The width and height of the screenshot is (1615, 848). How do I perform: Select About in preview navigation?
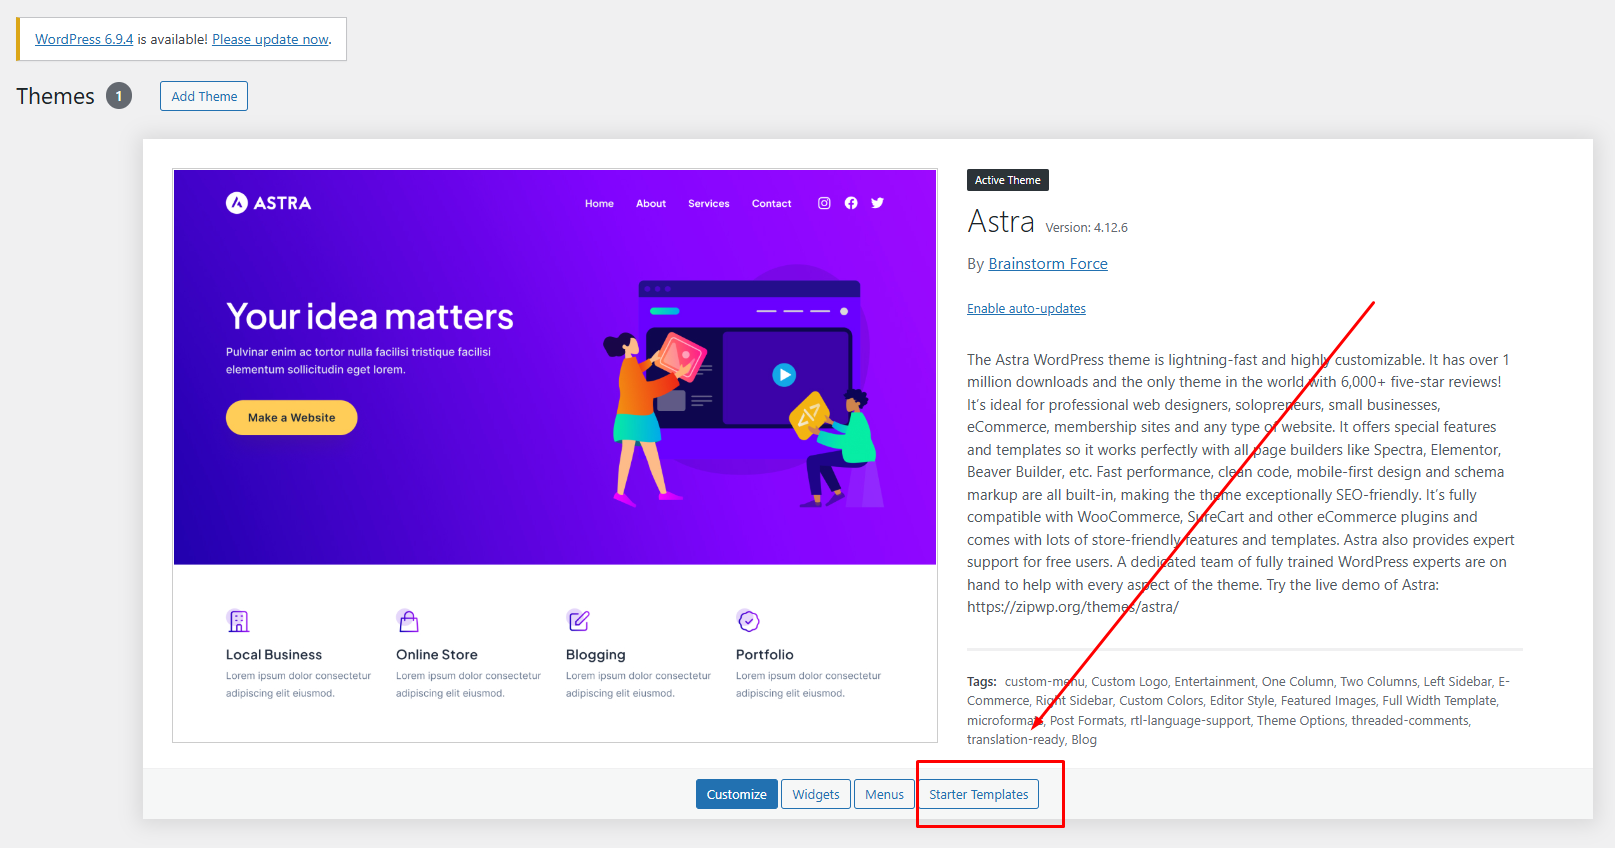[x=651, y=203]
